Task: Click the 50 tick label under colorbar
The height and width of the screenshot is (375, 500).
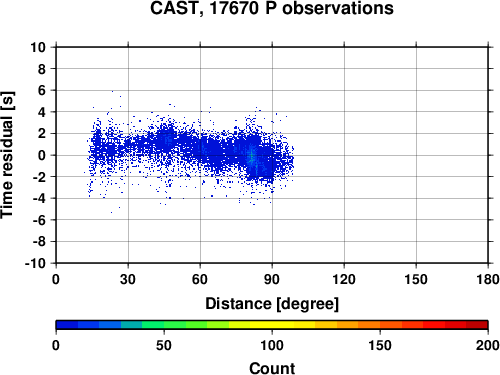Action: point(164,345)
